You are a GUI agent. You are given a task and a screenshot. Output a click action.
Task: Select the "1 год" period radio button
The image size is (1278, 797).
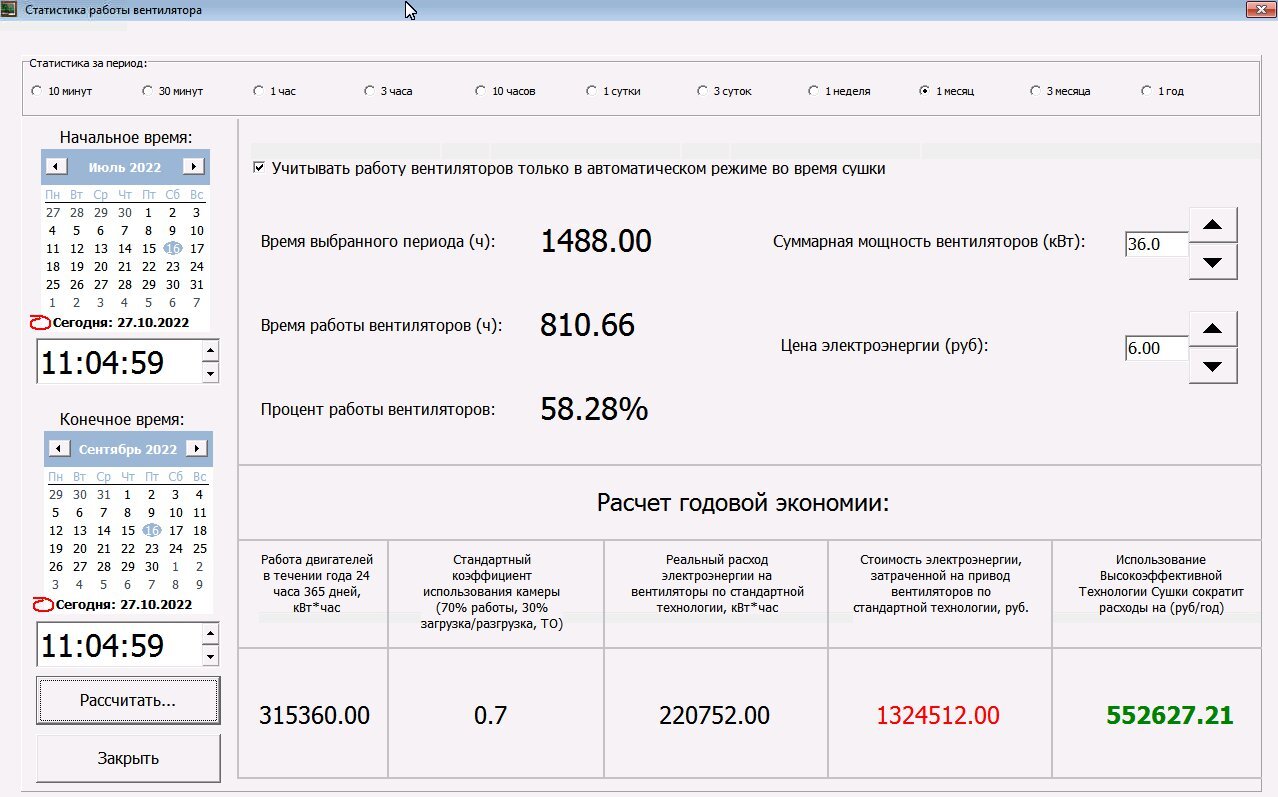coord(1146,89)
